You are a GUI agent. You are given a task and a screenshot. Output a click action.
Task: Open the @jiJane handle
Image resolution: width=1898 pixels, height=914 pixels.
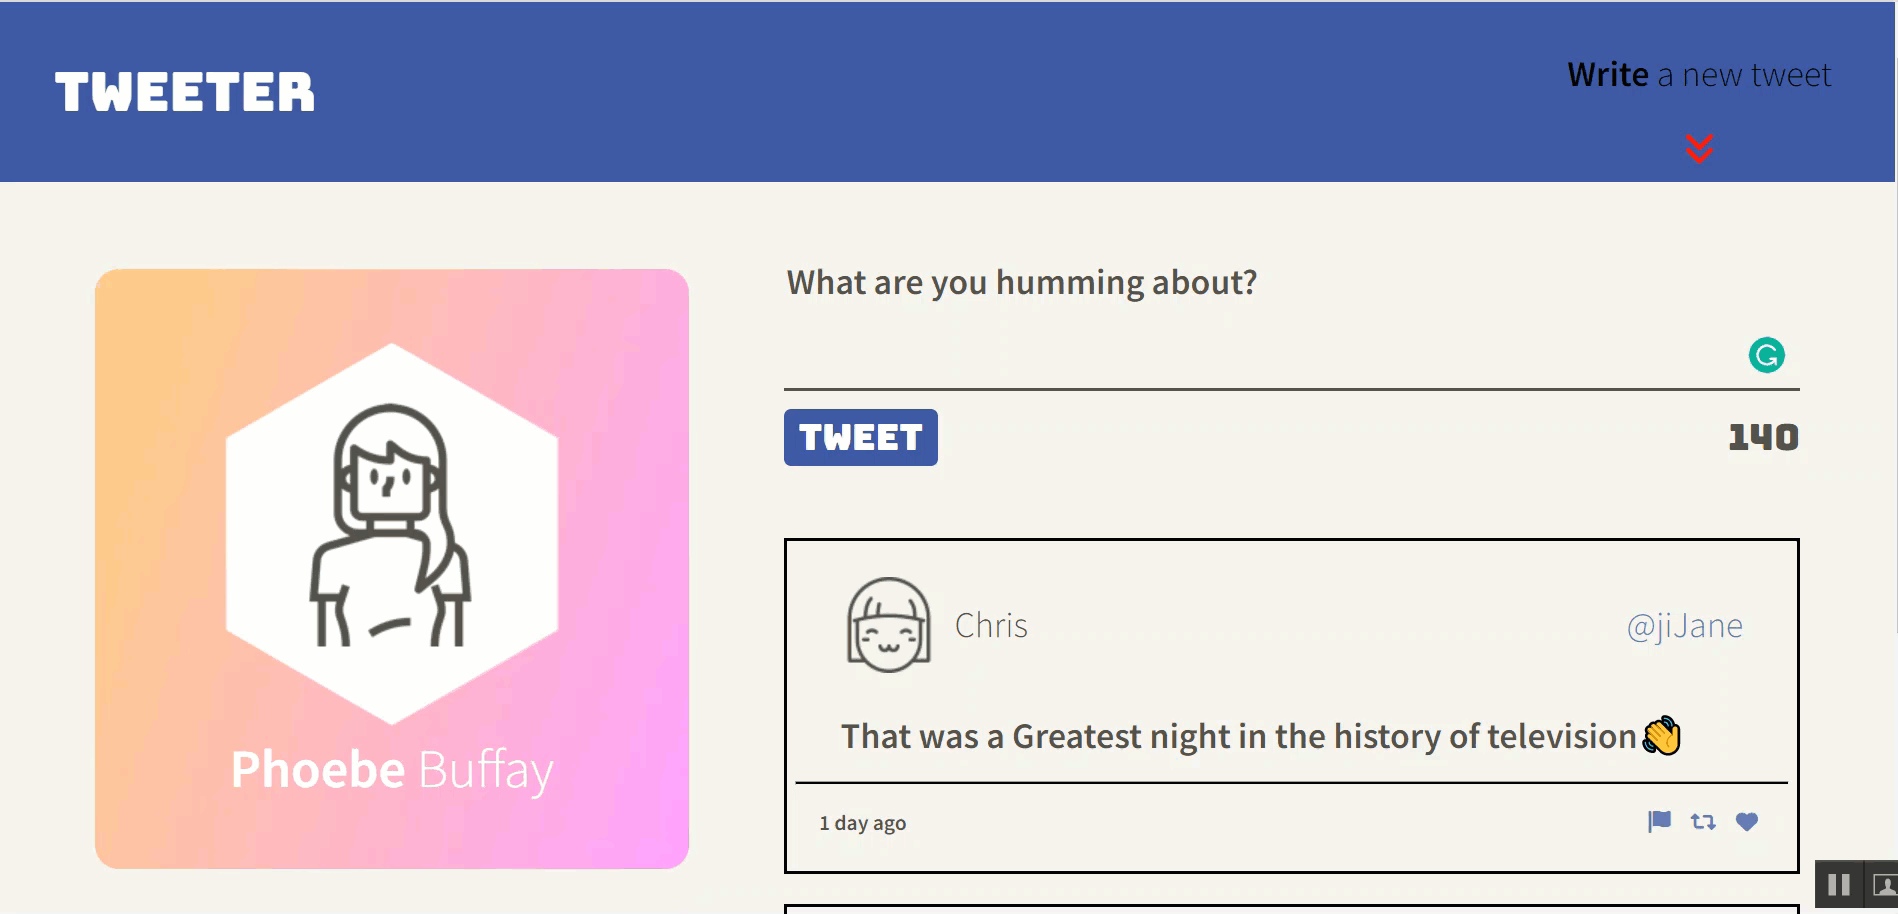pyautogui.click(x=1684, y=626)
